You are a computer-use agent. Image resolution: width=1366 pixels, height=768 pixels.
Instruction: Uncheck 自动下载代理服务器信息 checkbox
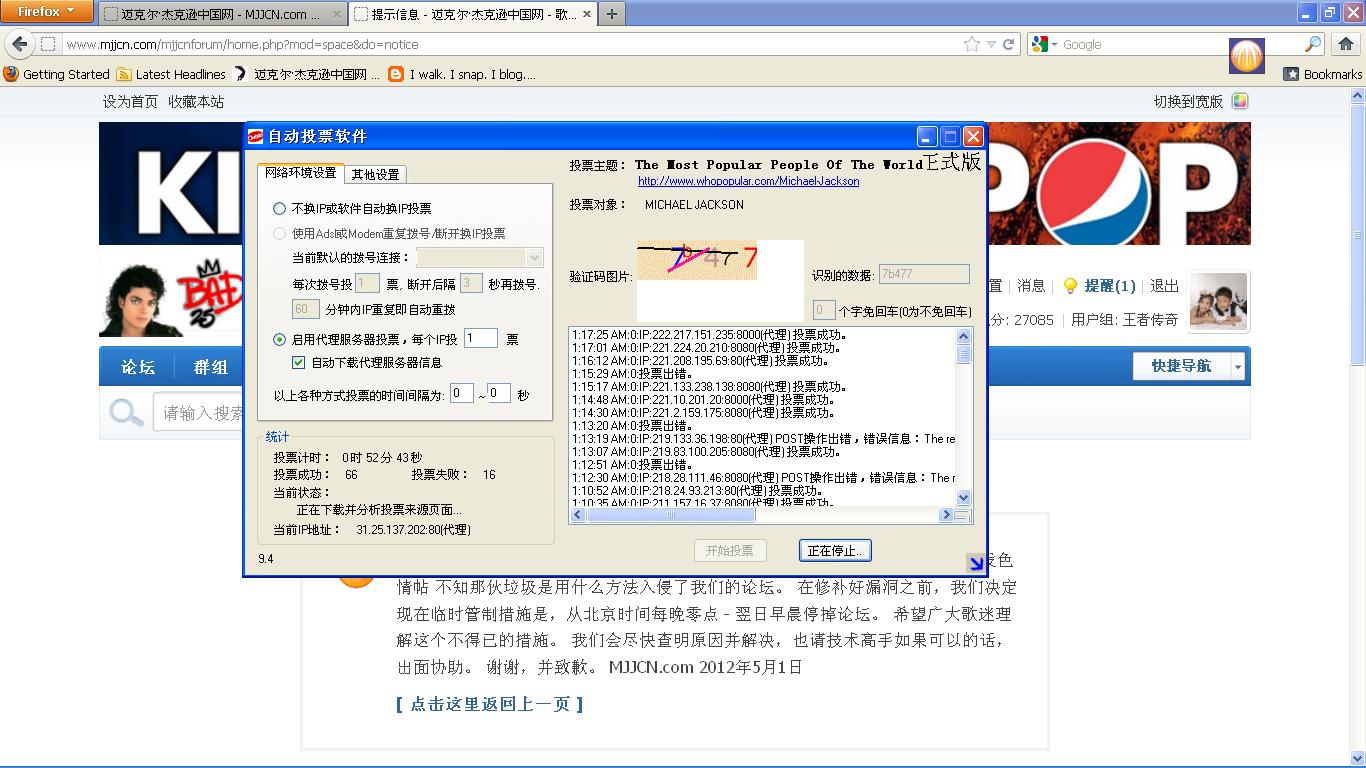point(298,363)
